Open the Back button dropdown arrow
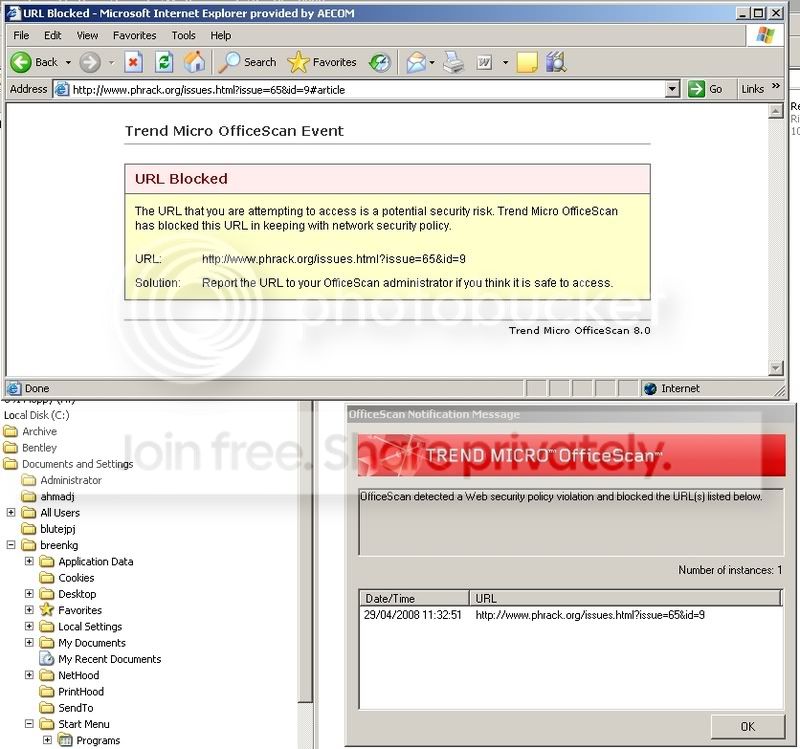The image size is (800, 749). [68, 61]
